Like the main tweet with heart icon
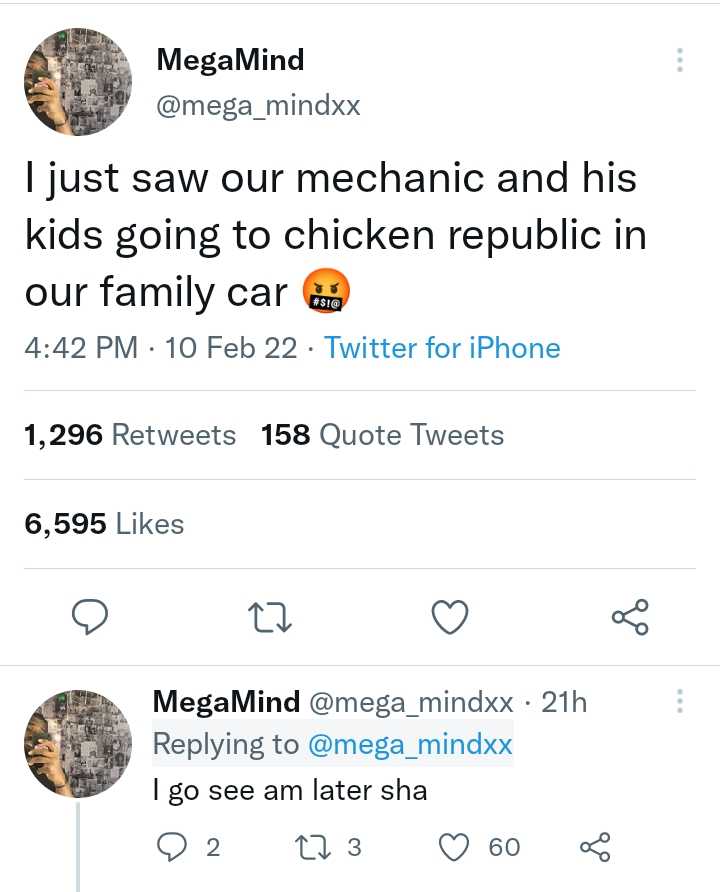Image resolution: width=720 pixels, height=892 pixels. tap(450, 619)
